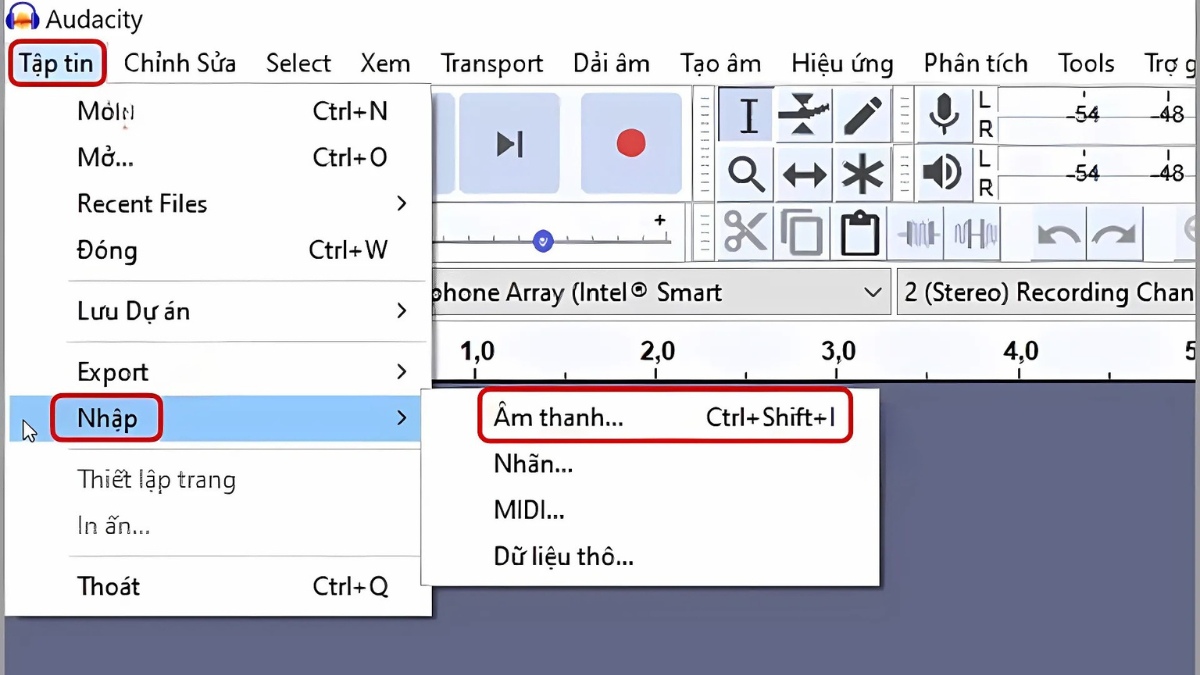
Task: Select the Zoom magnifier tool
Action: click(x=747, y=174)
